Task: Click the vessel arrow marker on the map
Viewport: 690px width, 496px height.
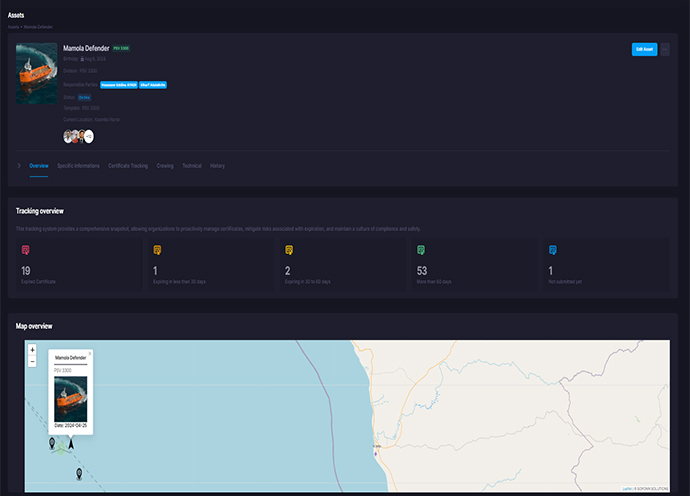Action: [70, 443]
